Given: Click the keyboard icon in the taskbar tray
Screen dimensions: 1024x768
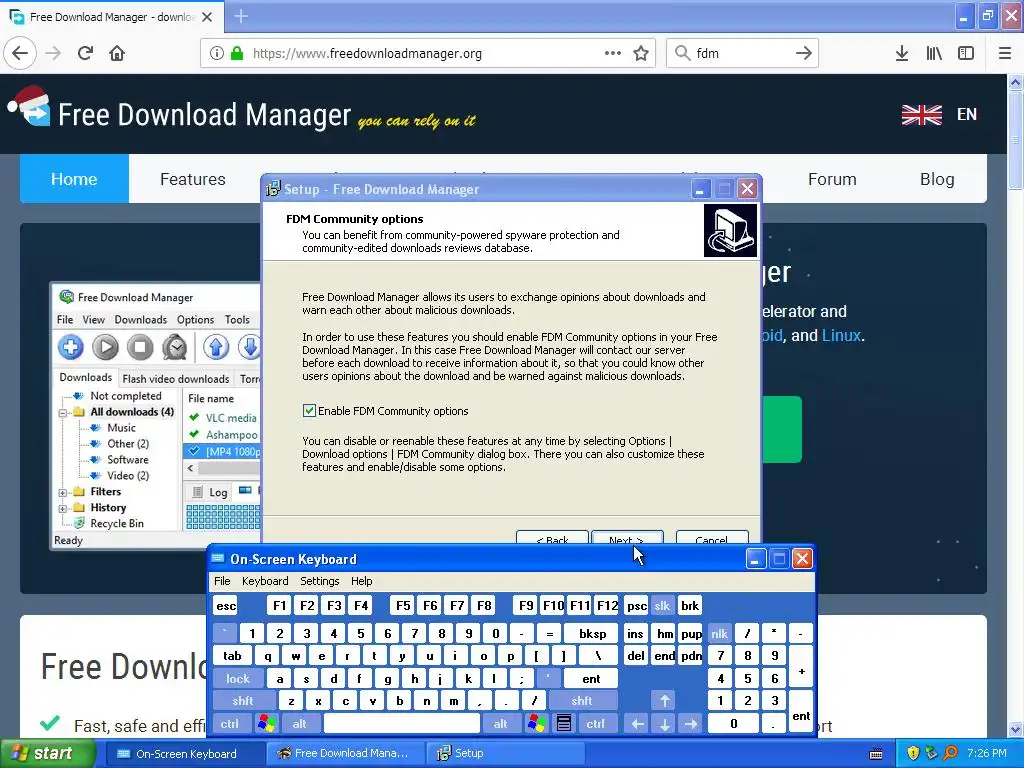Looking at the screenshot, I should pyautogui.click(x=876, y=754).
